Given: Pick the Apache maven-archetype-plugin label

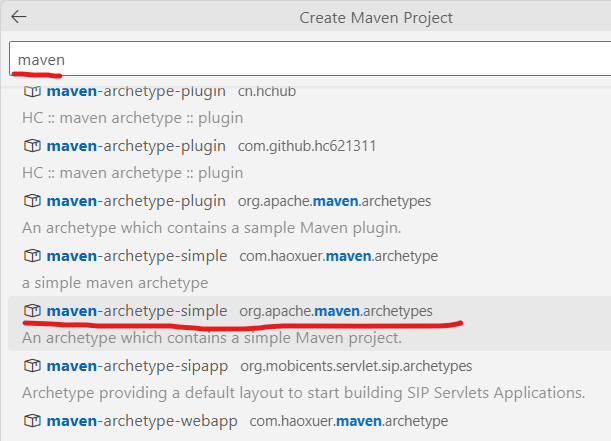Looking at the screenshot, I should click(x=136, y=201).
